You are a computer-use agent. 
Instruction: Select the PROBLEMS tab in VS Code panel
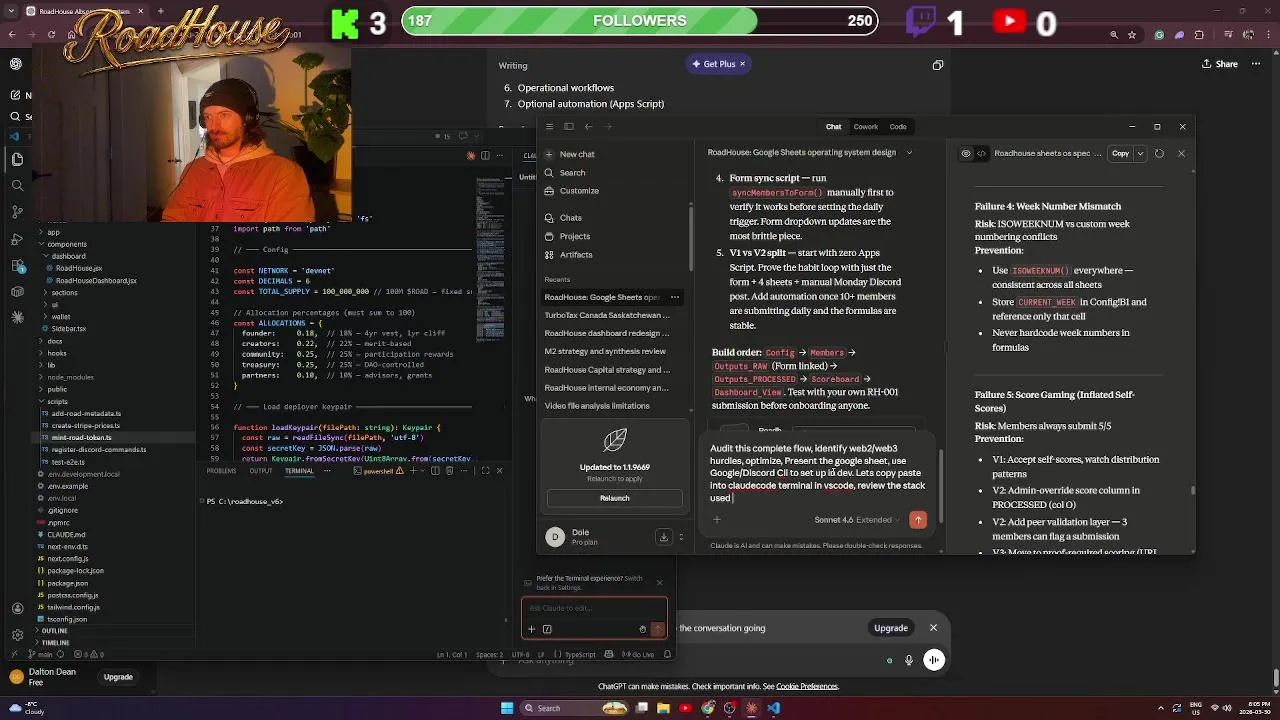point(221,471)
